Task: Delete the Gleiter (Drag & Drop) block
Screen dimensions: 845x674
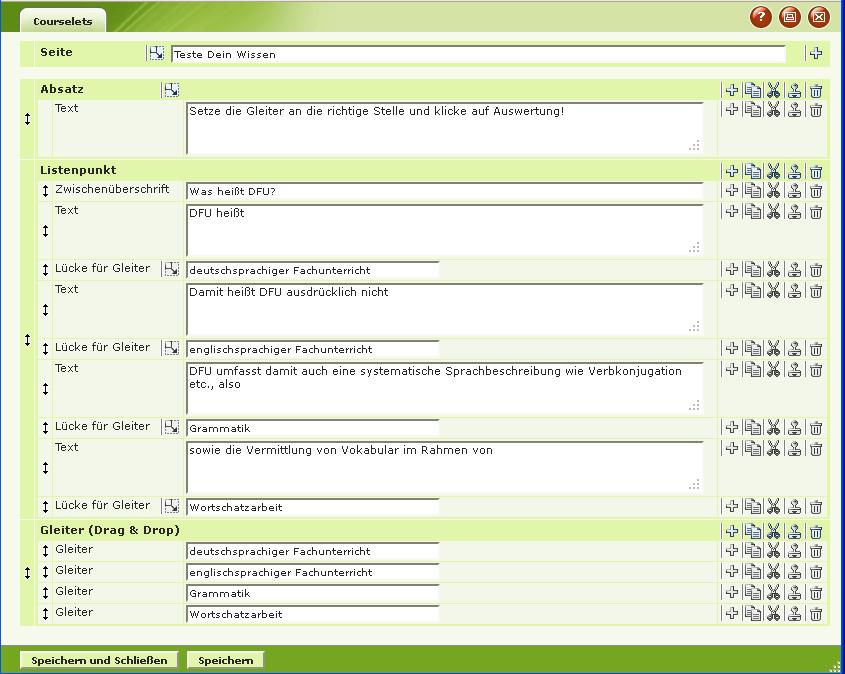Action: tap(816, 531)
